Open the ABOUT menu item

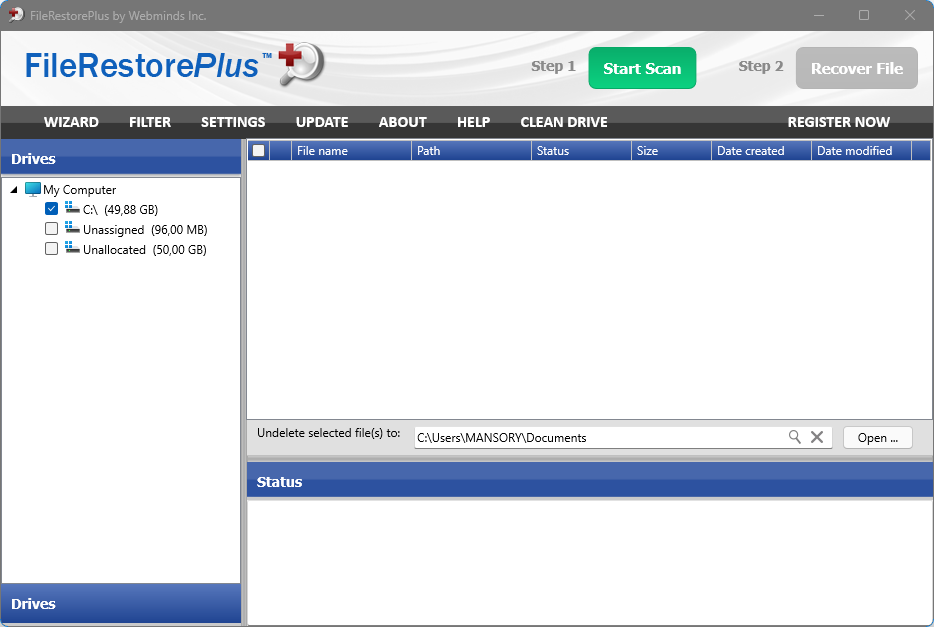pos(403,122)
